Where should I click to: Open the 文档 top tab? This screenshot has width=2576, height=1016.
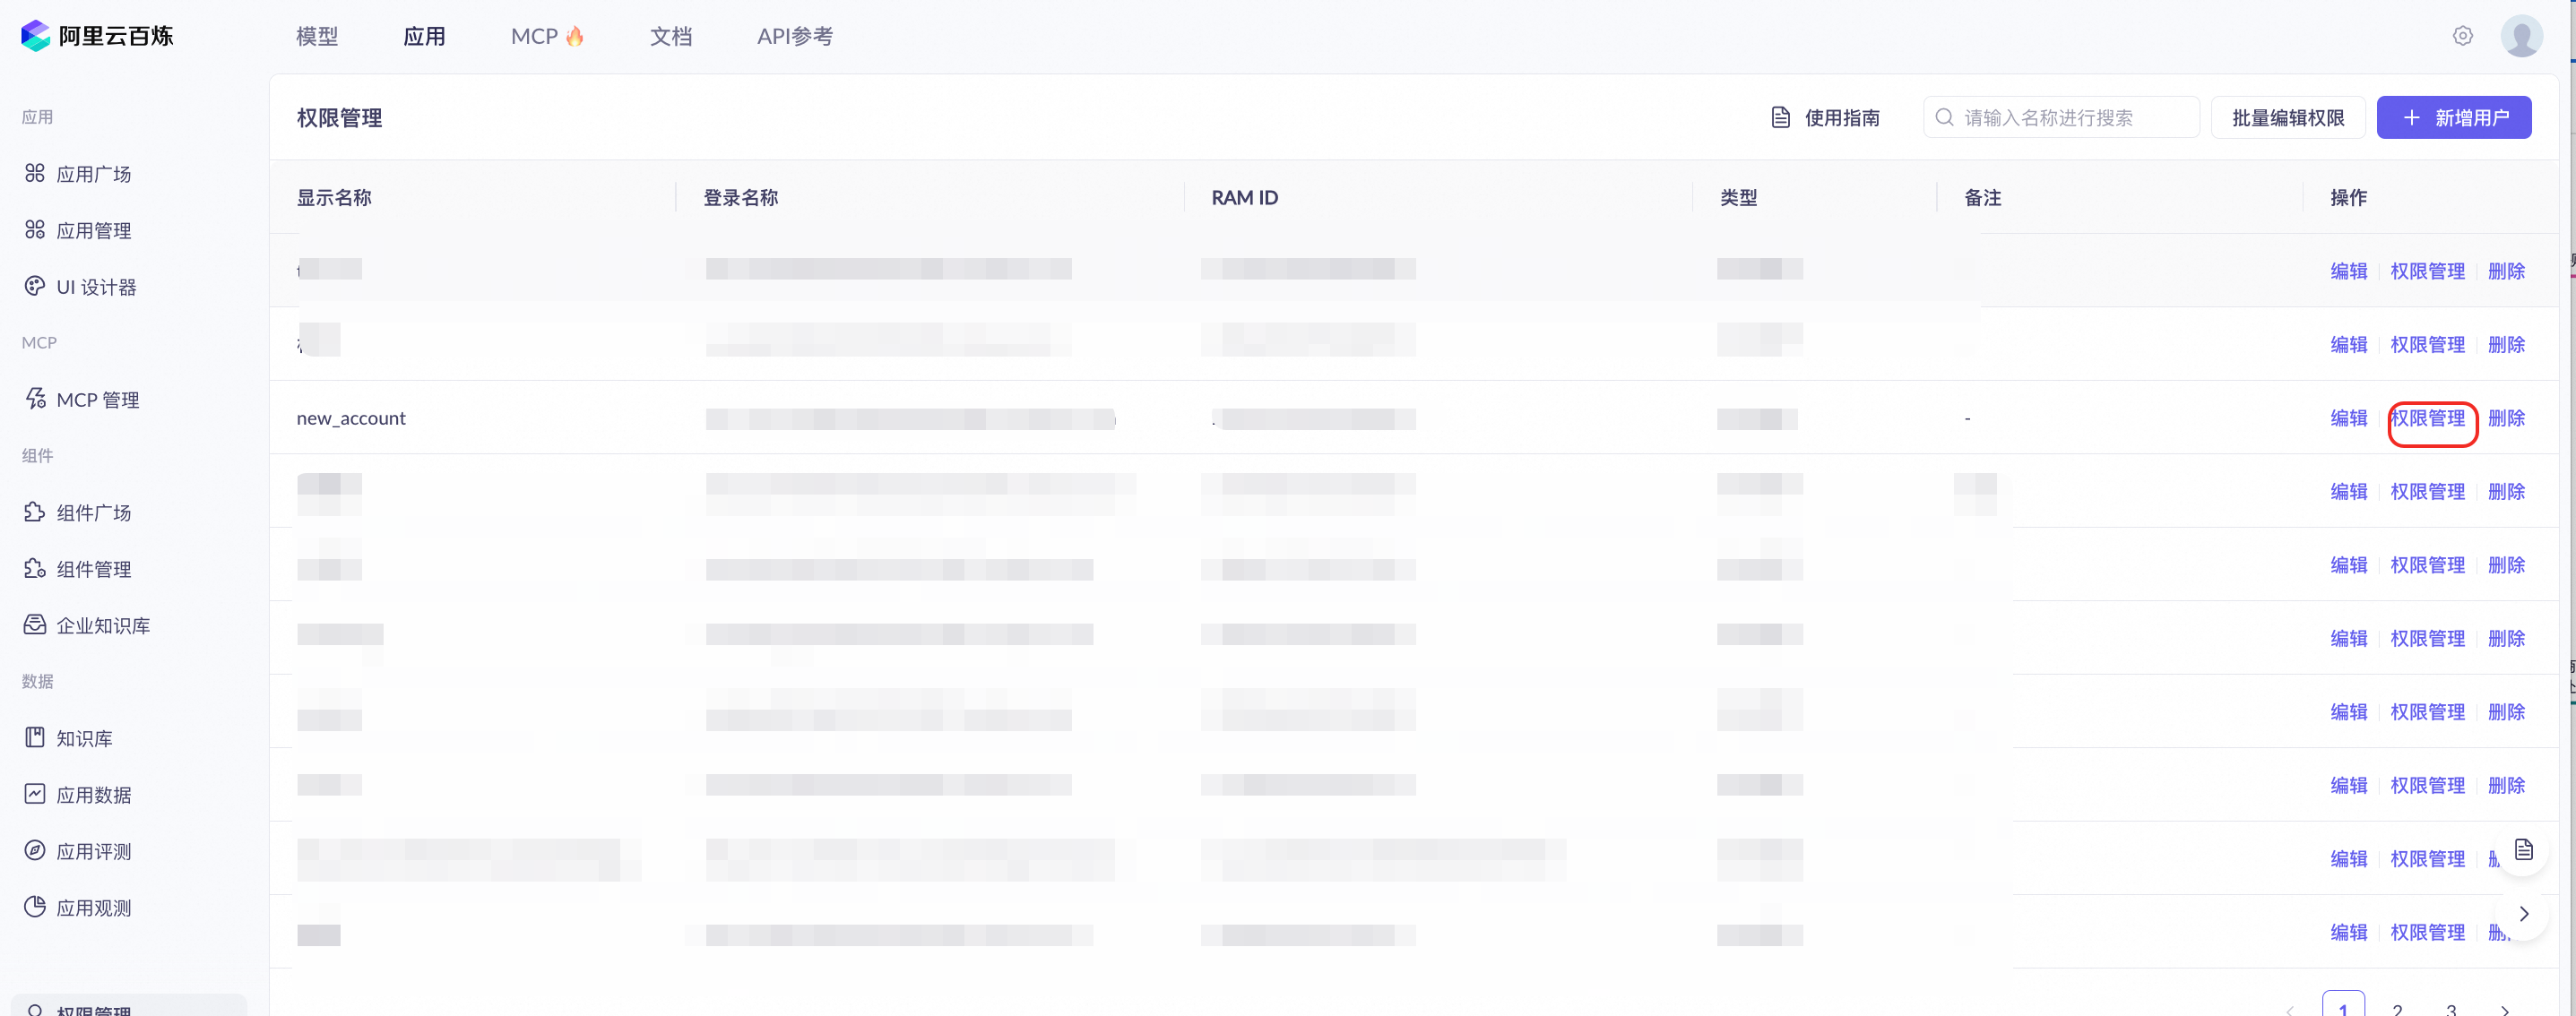point(671,36)
